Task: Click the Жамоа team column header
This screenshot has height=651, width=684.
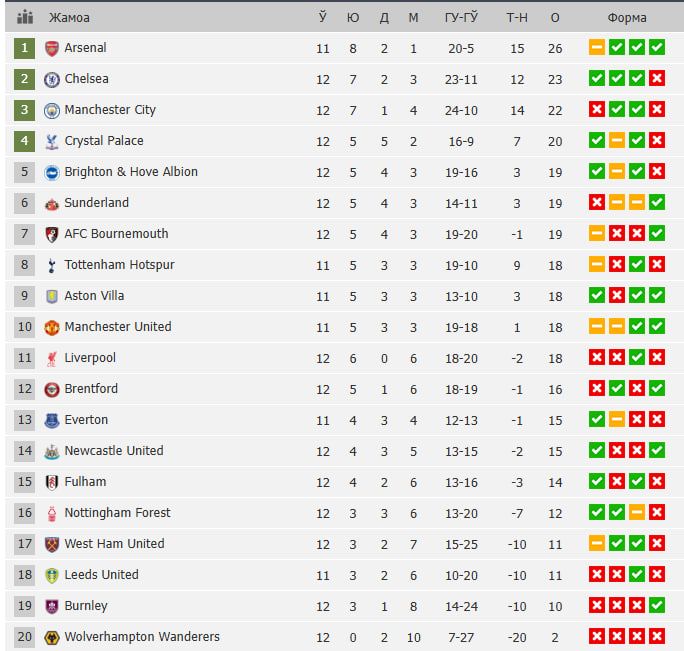Action: tap(68, 17)
